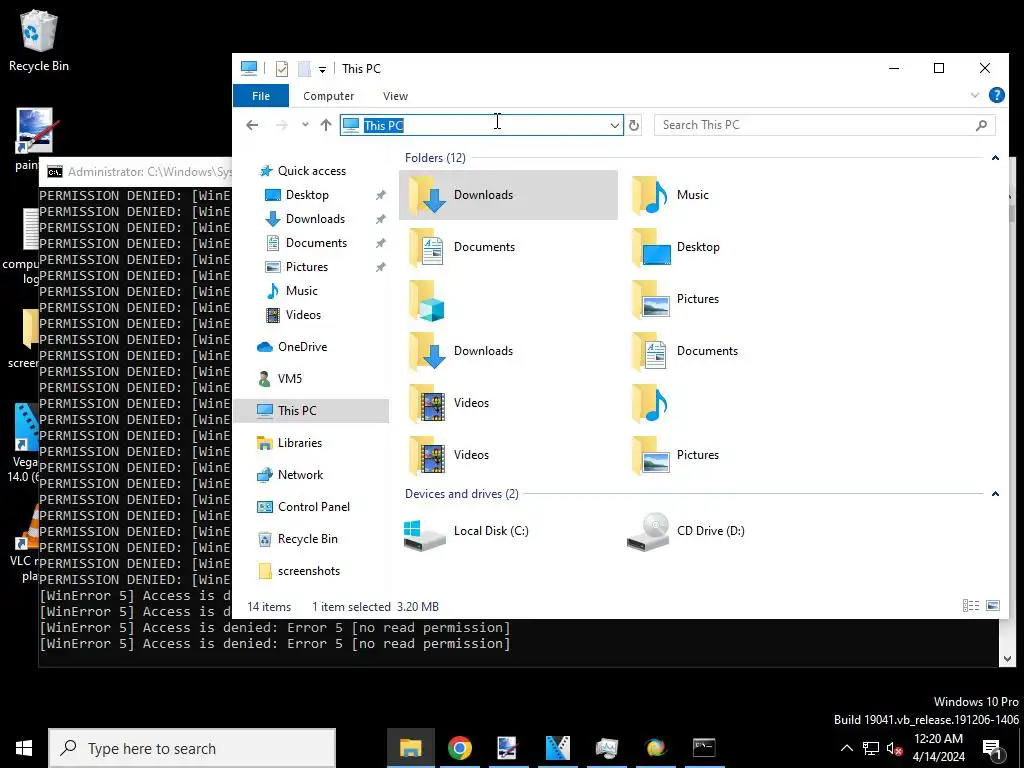1024x768 pixels.
Task: Switch to details view in status bar
Action: coord(970,606)
